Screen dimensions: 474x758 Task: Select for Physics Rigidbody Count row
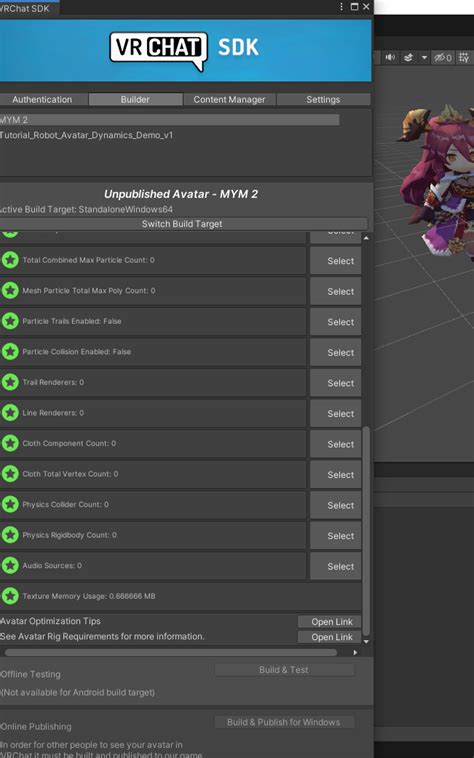336,536
